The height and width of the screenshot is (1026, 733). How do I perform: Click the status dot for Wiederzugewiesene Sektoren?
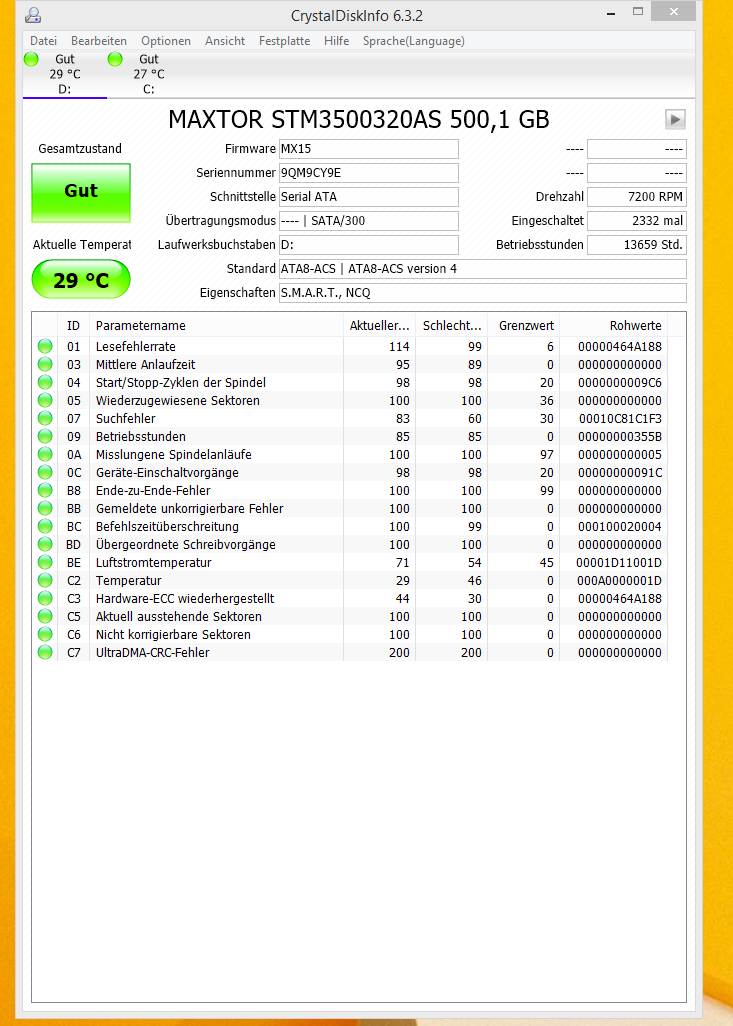(x=45, y=400)
